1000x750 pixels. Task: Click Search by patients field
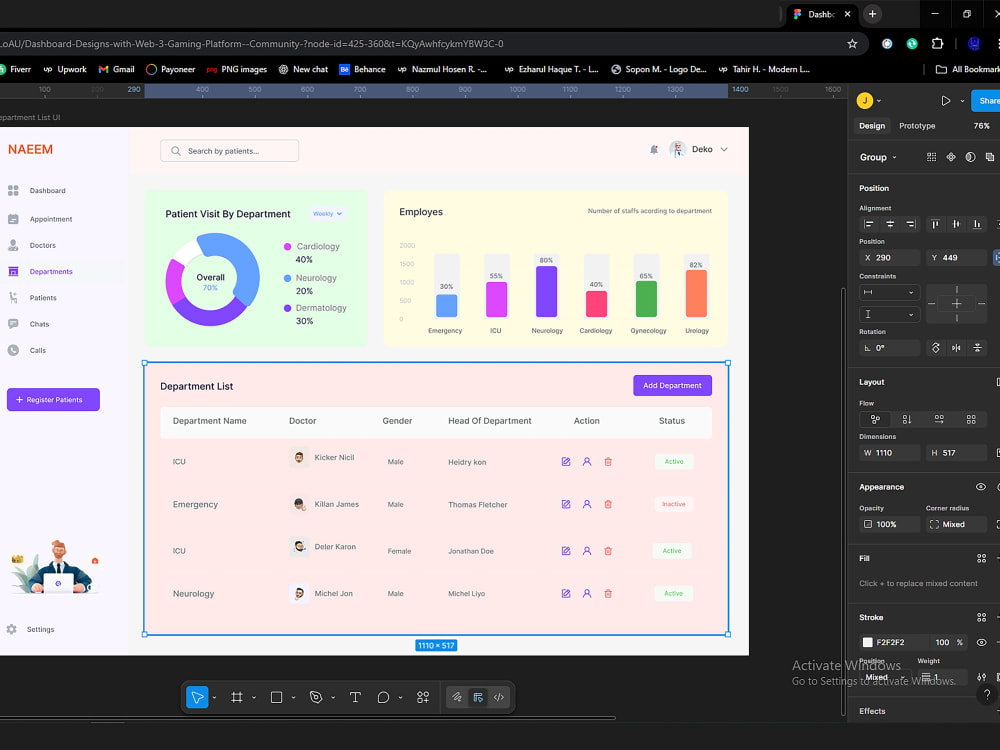coord(230,151)
